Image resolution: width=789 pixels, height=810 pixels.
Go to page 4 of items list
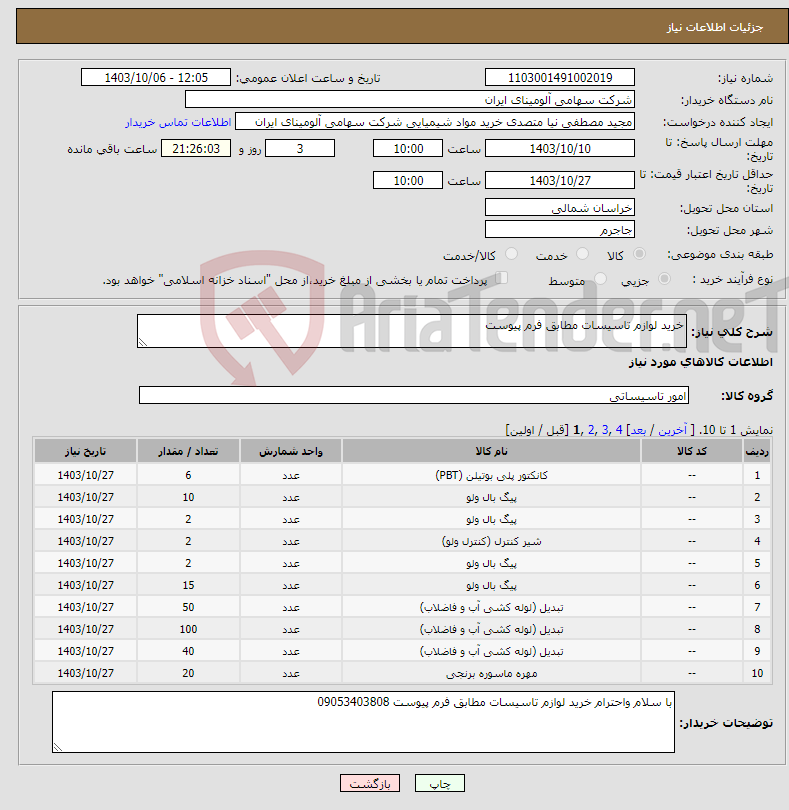[x=619, y=430]
